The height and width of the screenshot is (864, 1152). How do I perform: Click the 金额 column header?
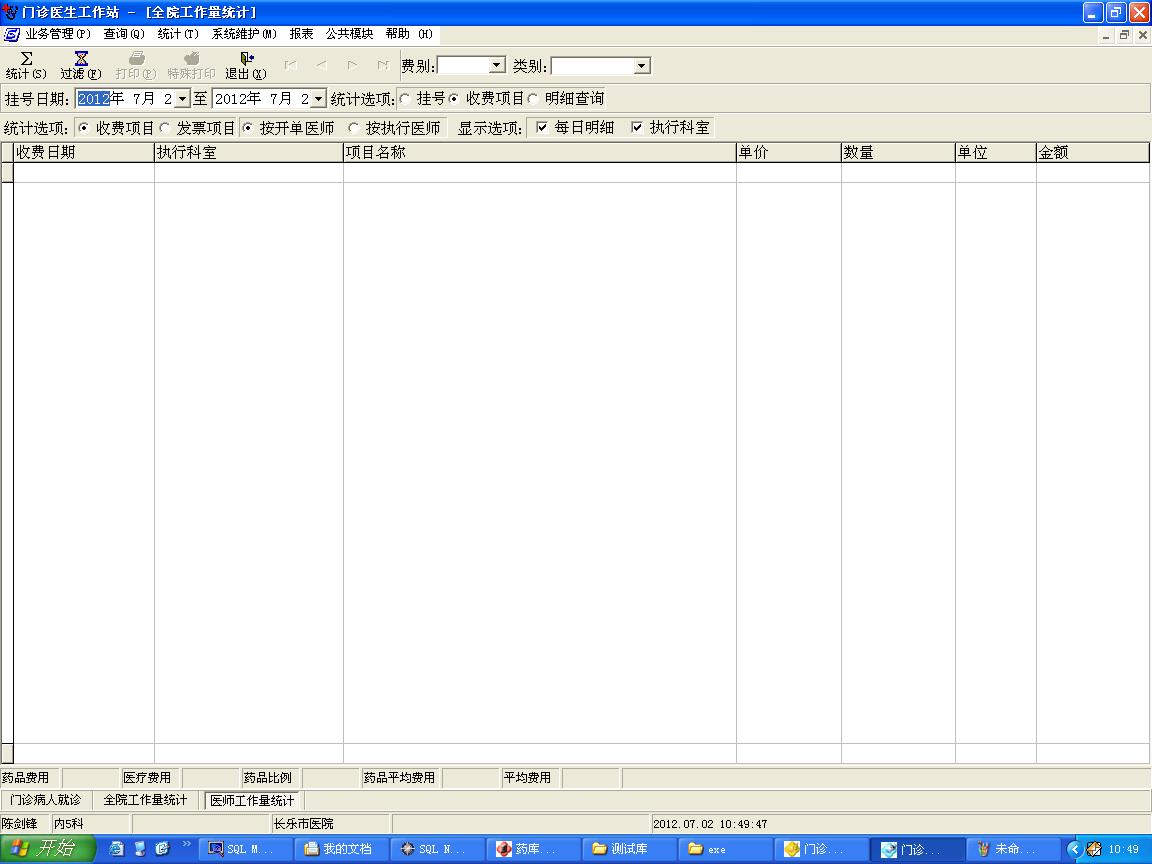tap(1092, 152)
